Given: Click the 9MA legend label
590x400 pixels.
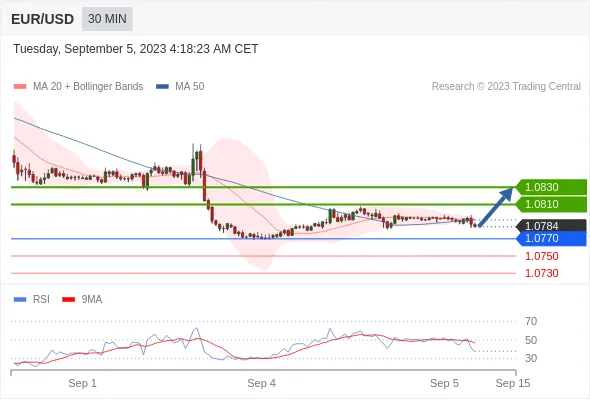Looking at the screenshot, I should pyautogui.click(x=92, y=300).
